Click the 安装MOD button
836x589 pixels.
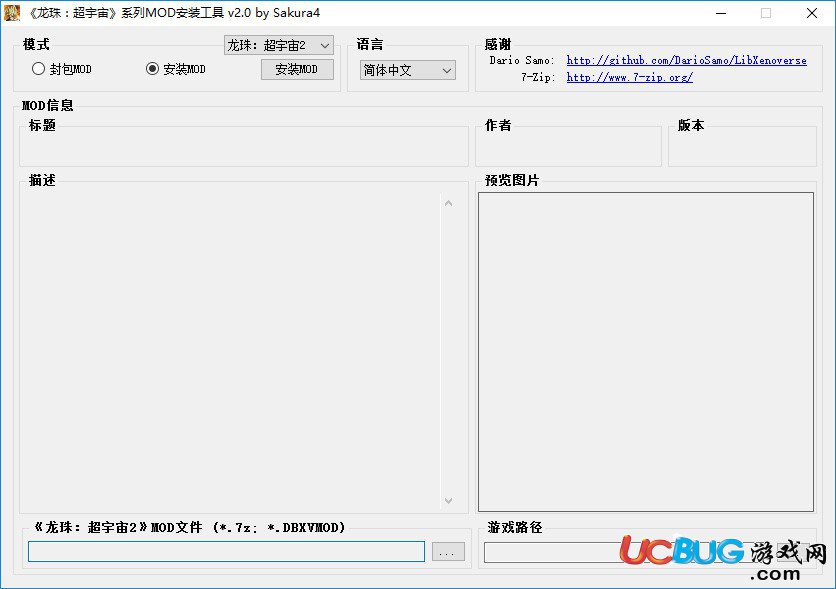(297, 69)
